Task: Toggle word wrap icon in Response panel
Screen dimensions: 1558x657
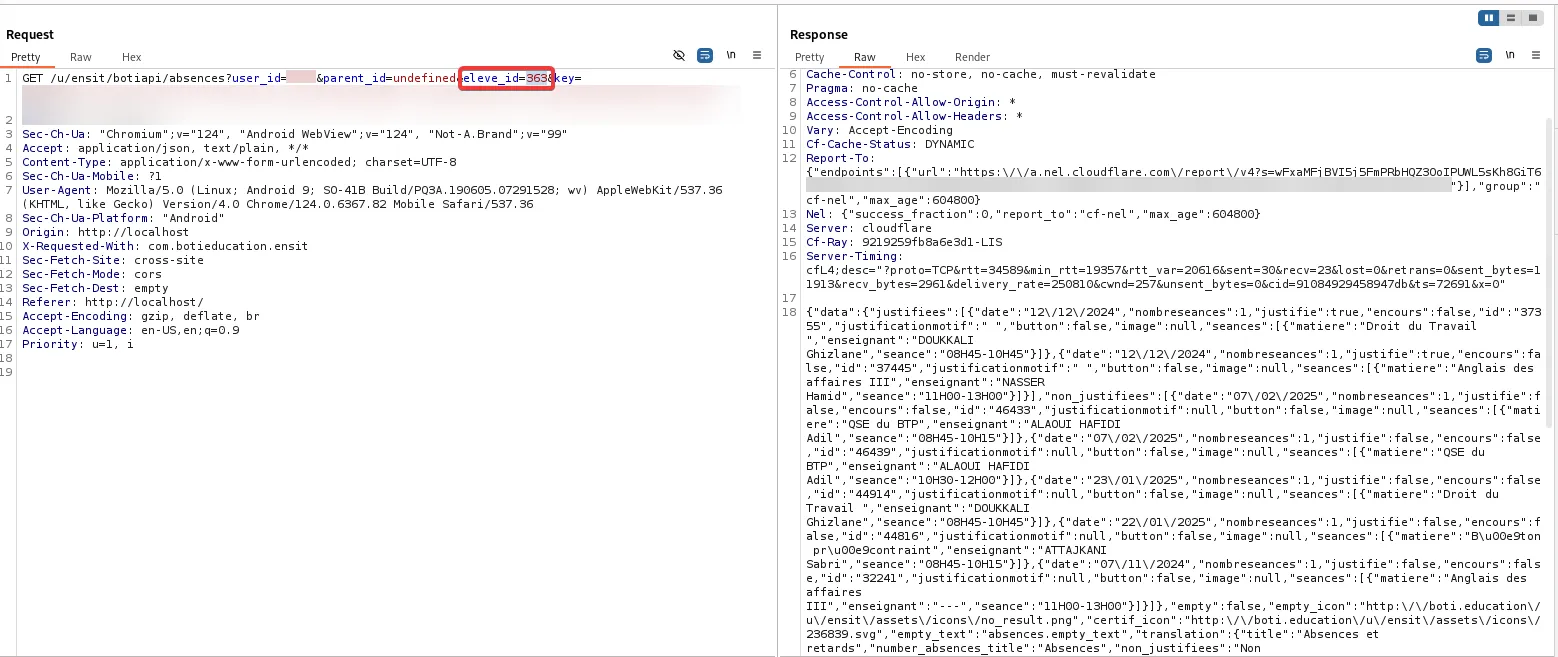Action: pos(1484,56)
